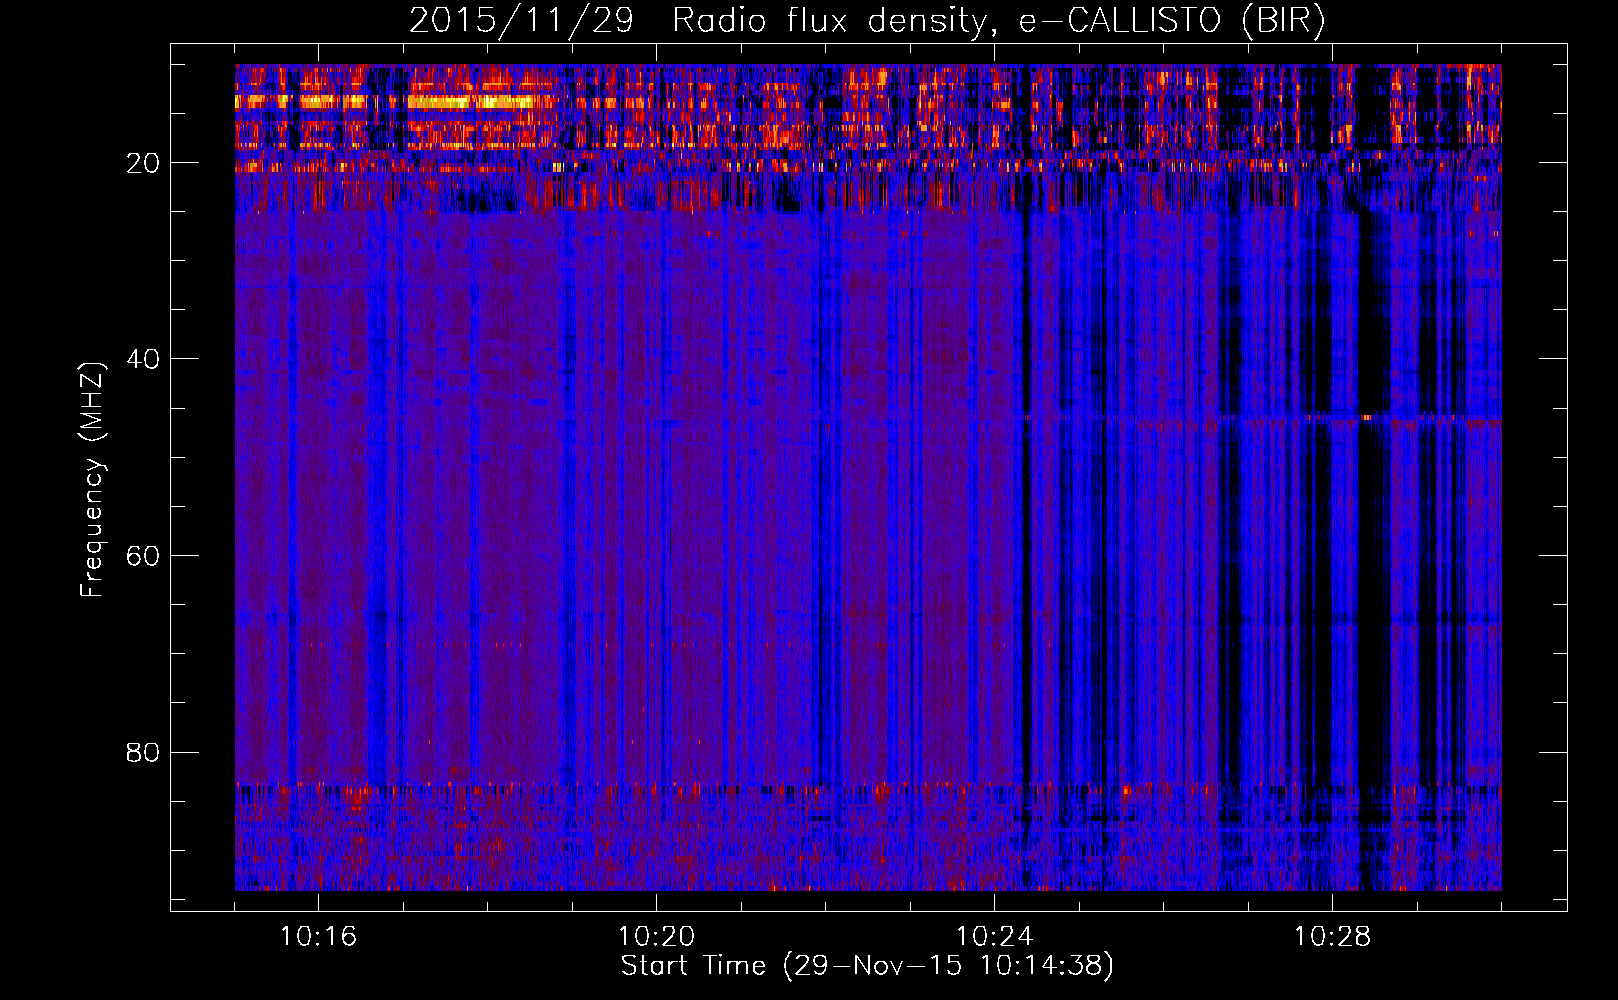Click the '20' frequency tick label
The width and height of the screenshot is (1618, 1000).
pos(144,163)
